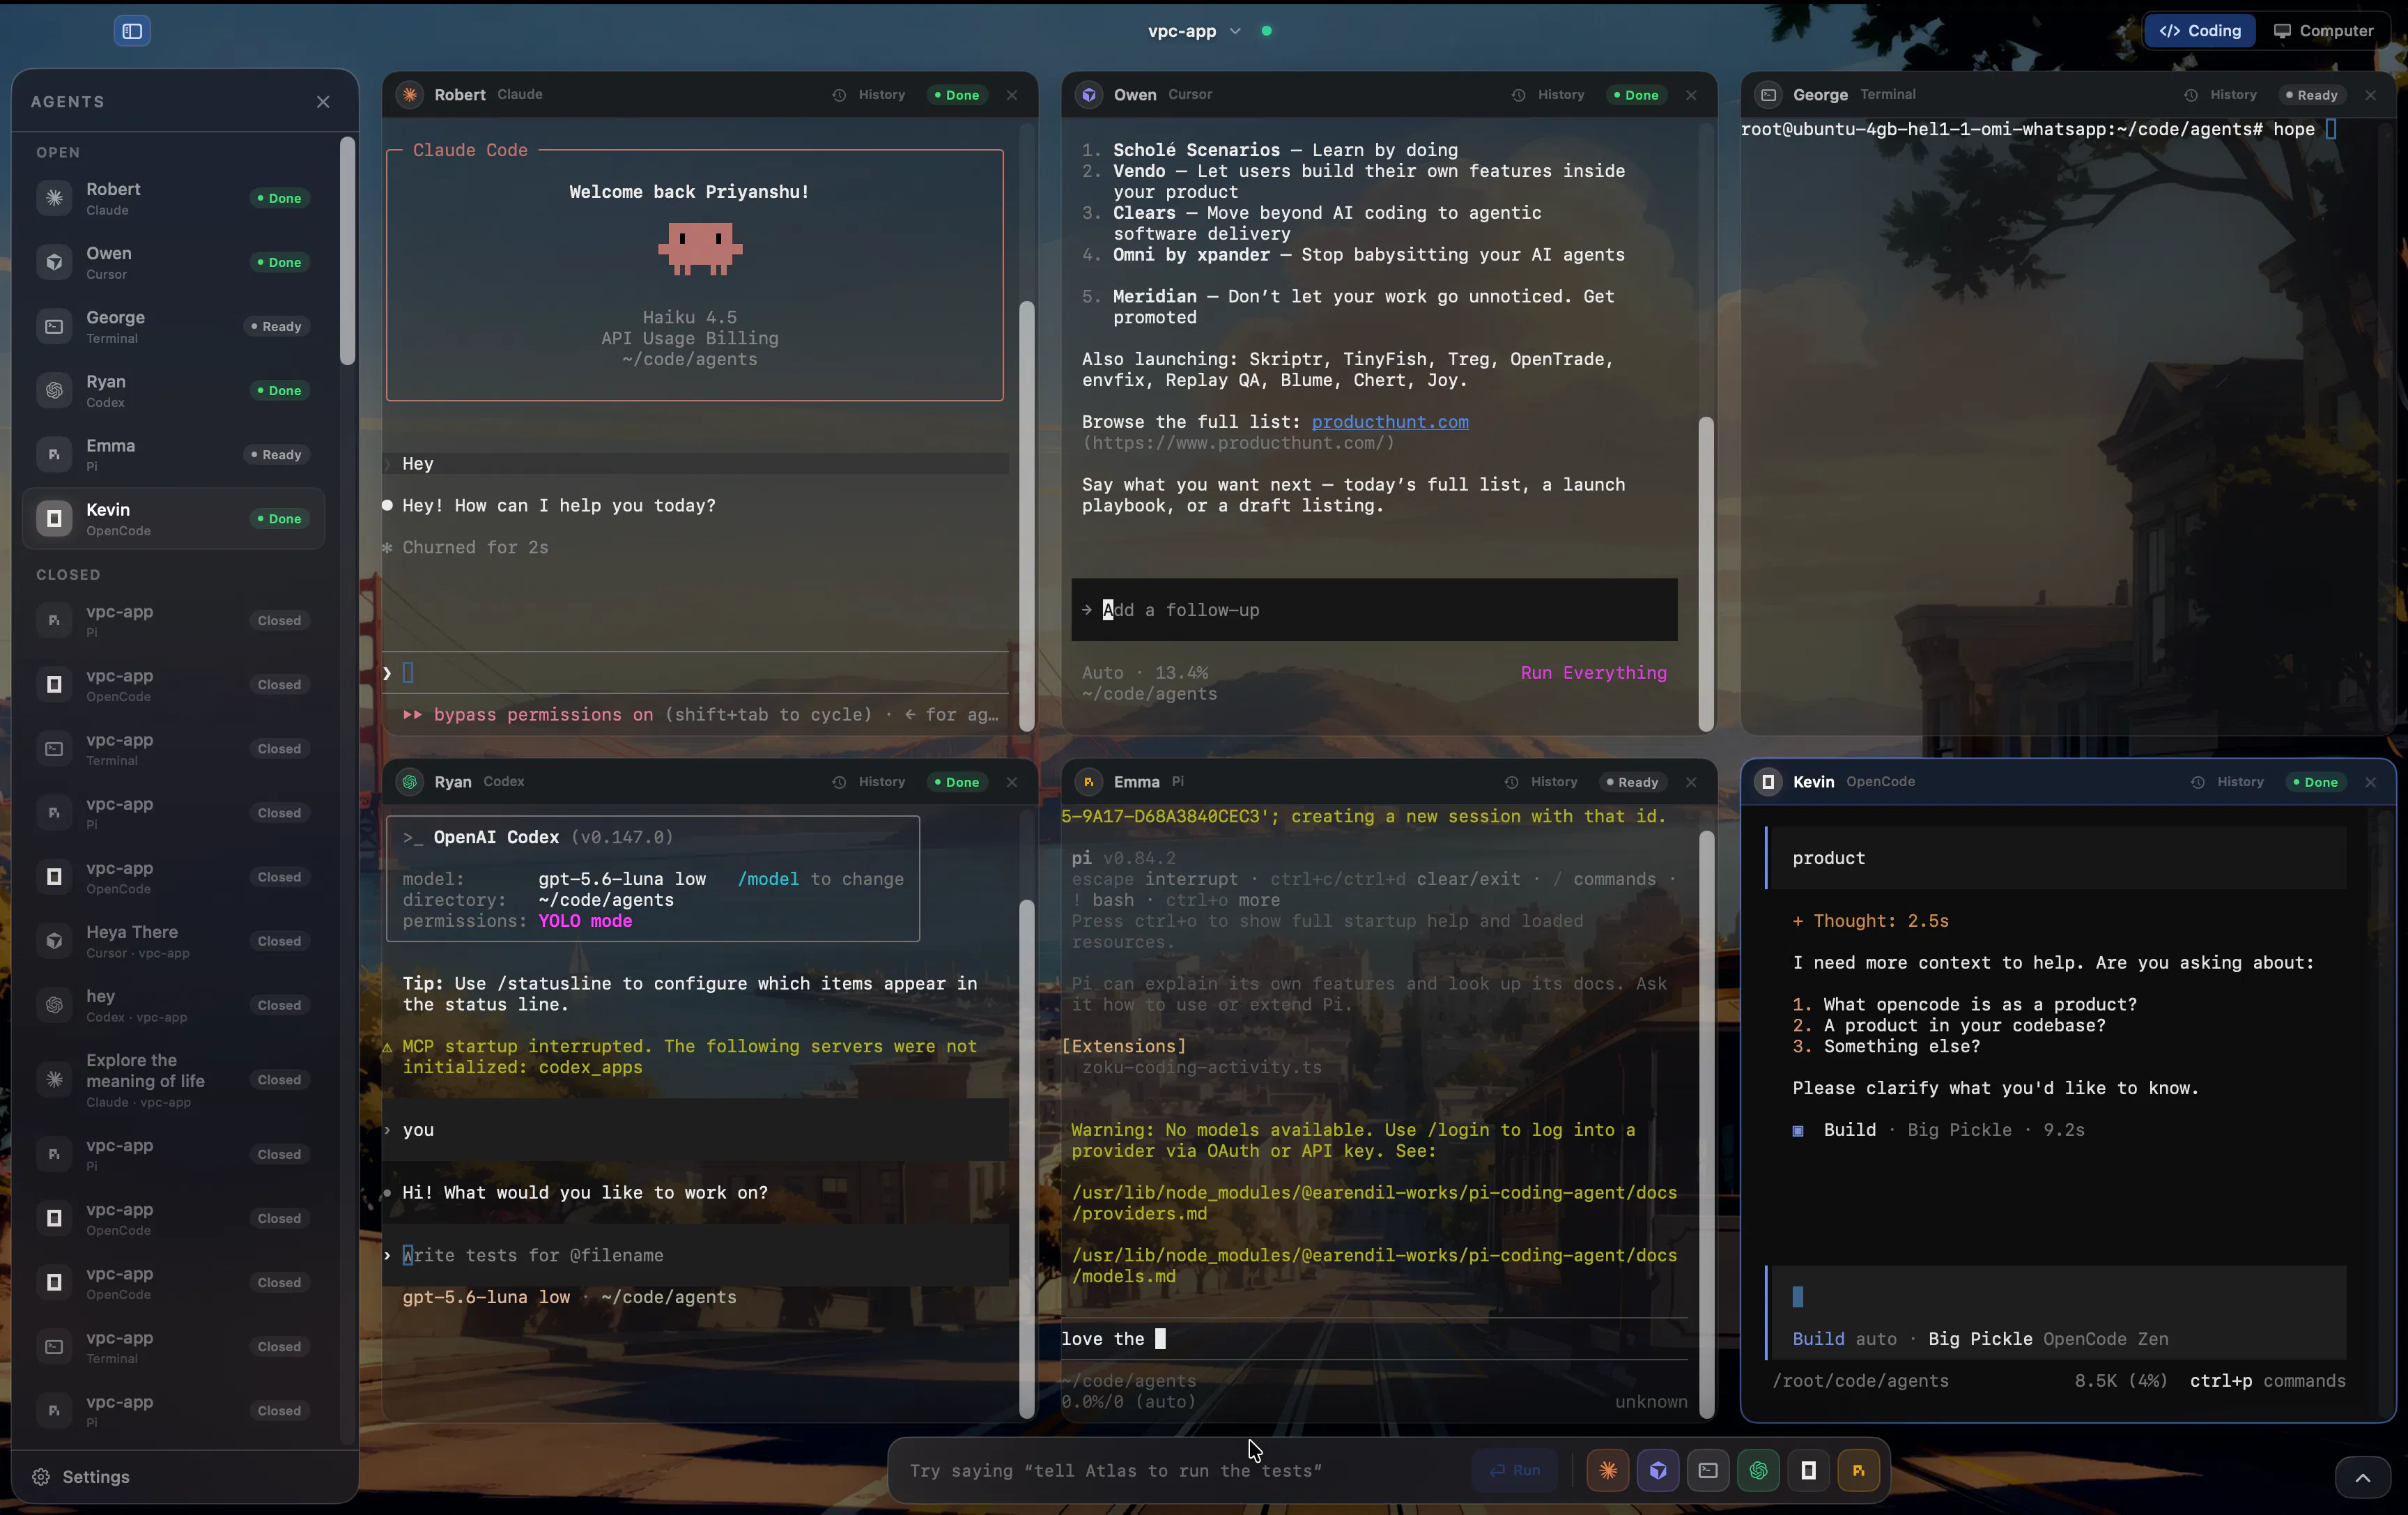Launch Terminal from bottom bar icon

click(x=1708, y=1471)
